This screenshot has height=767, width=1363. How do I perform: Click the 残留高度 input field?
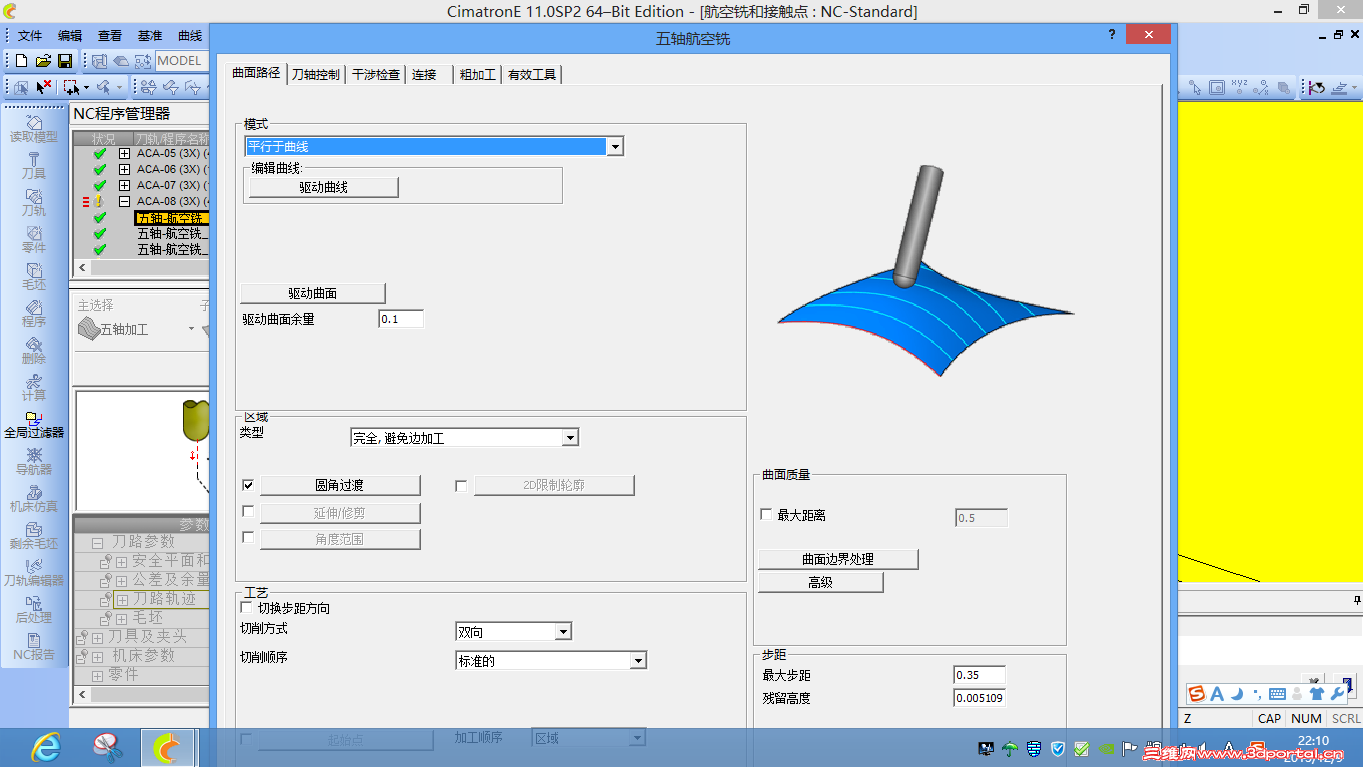[x=979, y=698]
